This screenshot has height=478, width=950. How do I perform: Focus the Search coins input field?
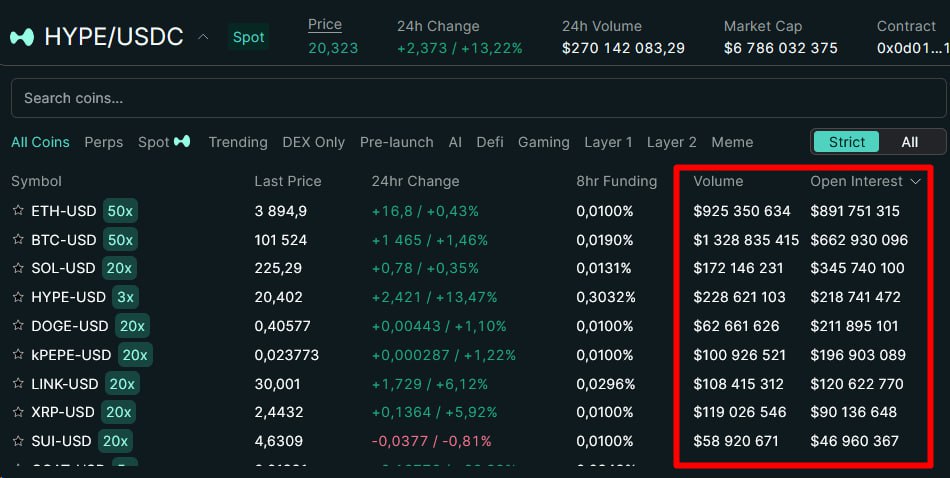(478, 98)
